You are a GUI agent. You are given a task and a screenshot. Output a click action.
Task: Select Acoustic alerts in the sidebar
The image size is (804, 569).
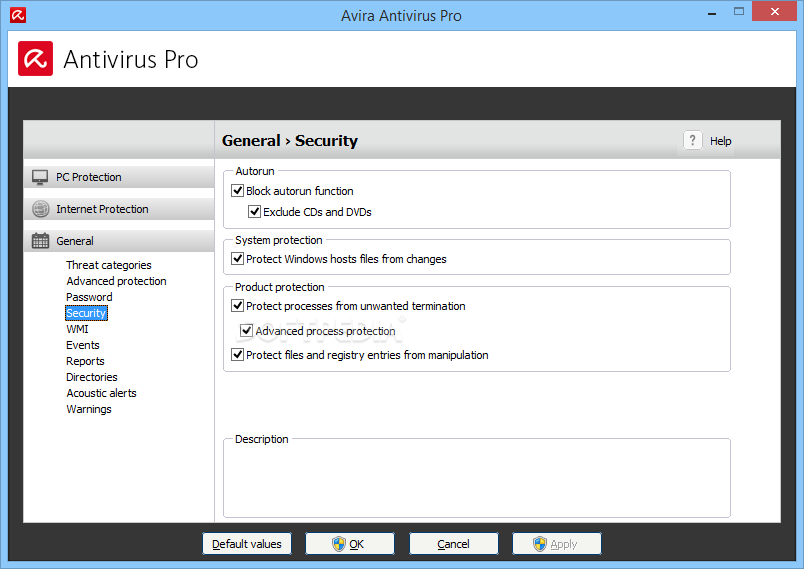coord(102,393)
